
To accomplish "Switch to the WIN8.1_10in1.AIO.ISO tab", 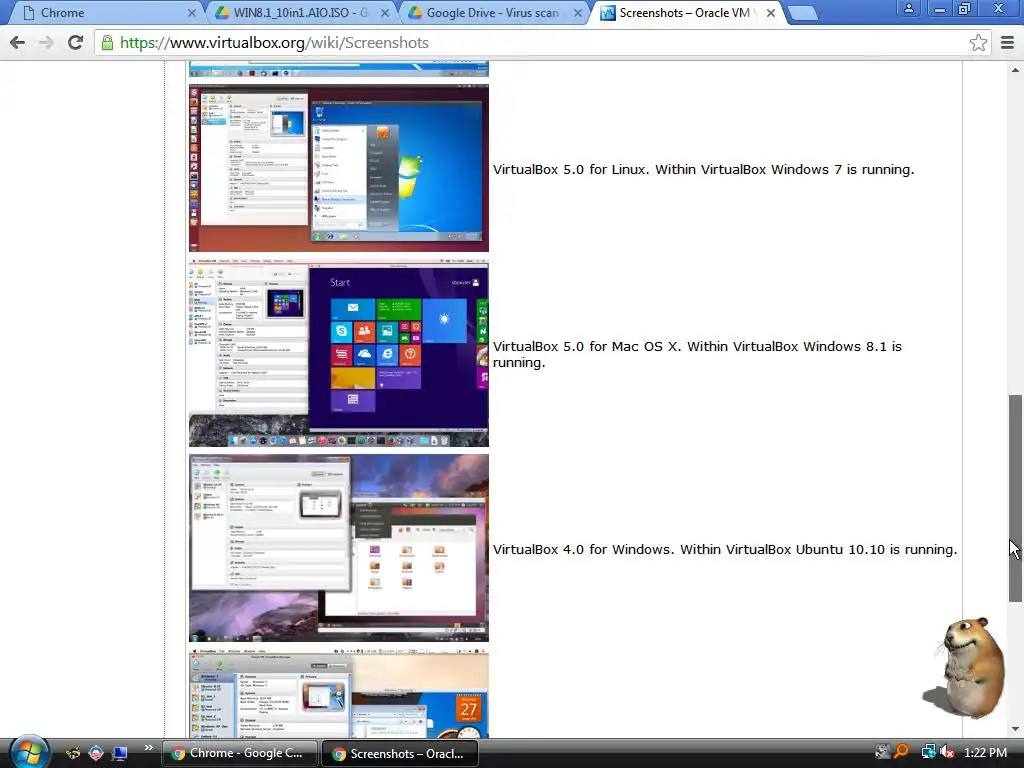I will [299, 12].
